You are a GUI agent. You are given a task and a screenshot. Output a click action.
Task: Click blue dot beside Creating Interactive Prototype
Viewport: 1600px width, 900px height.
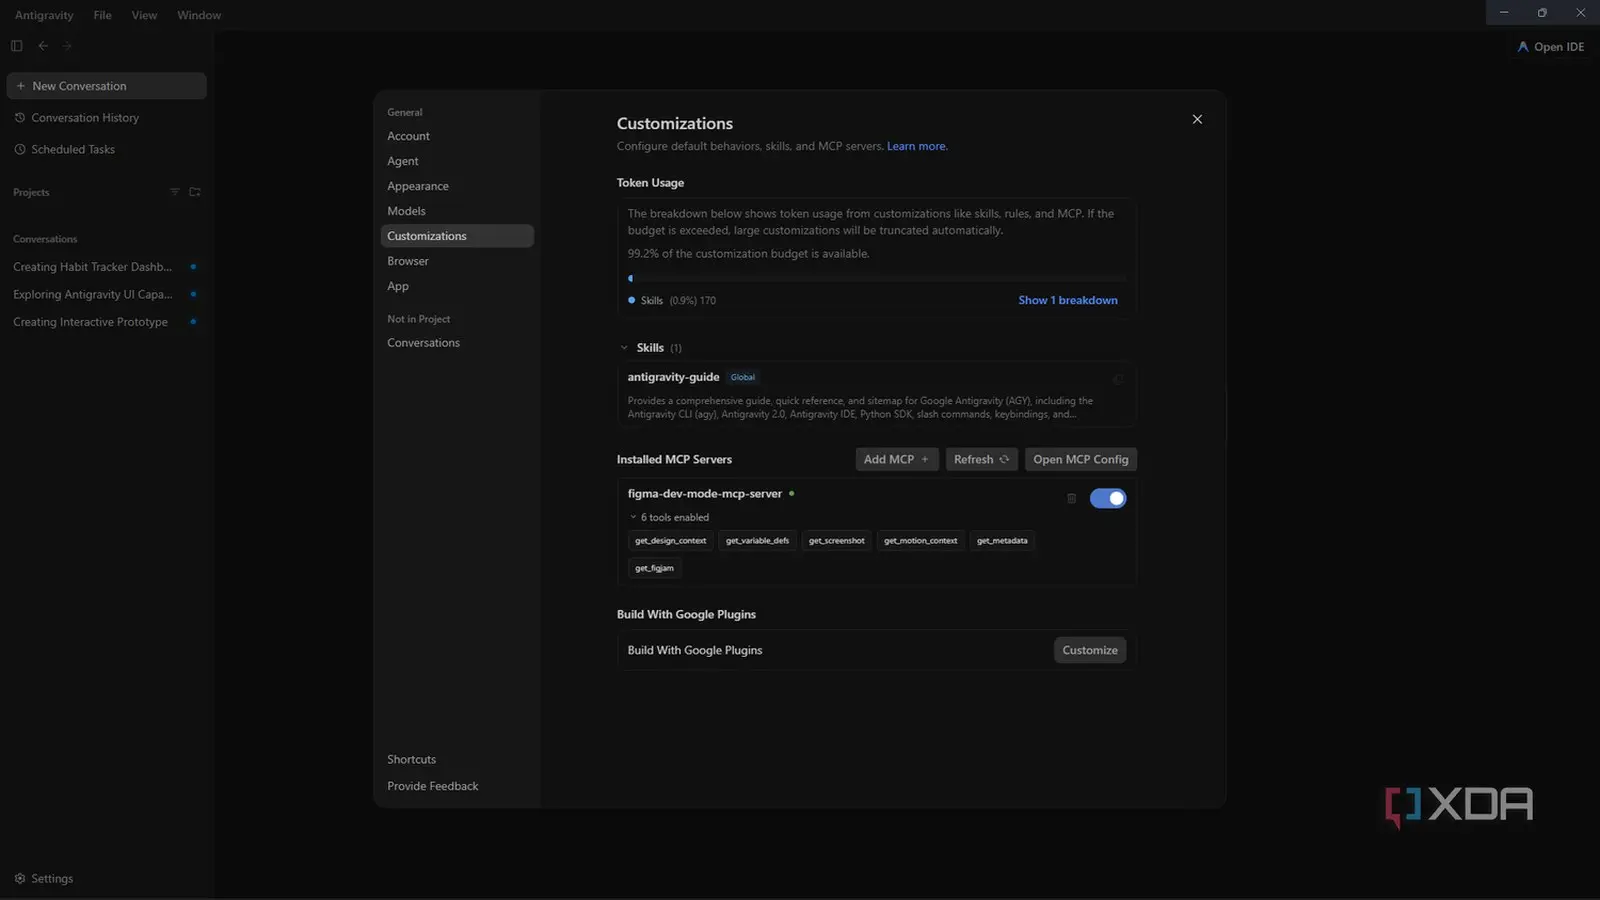pyautogui.click(x=193, y=322)
